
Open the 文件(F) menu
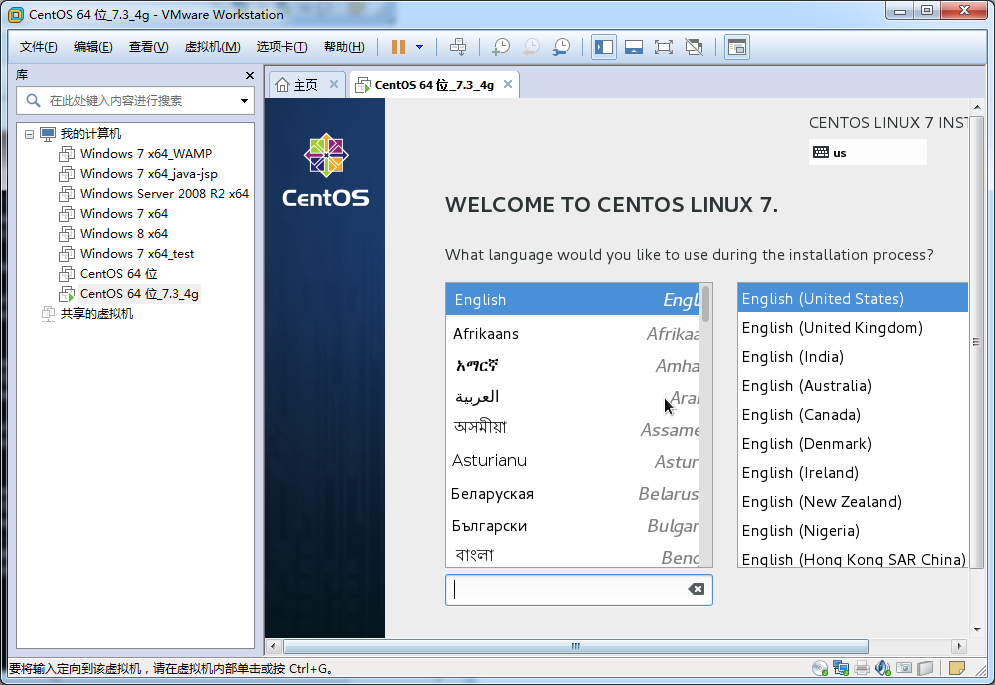(x=38, y=47)
